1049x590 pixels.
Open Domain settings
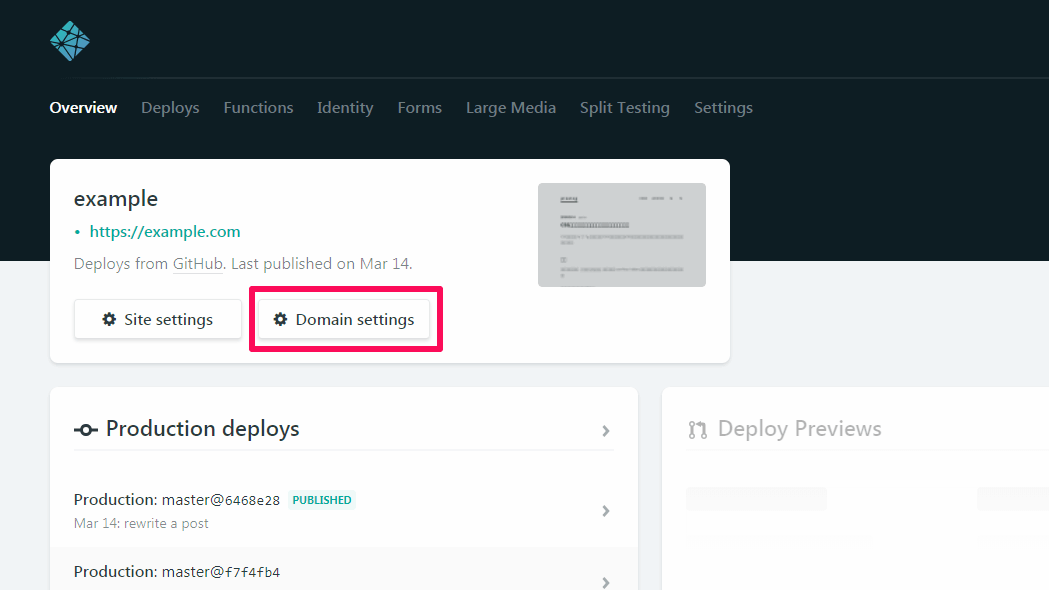click(345, 319)
